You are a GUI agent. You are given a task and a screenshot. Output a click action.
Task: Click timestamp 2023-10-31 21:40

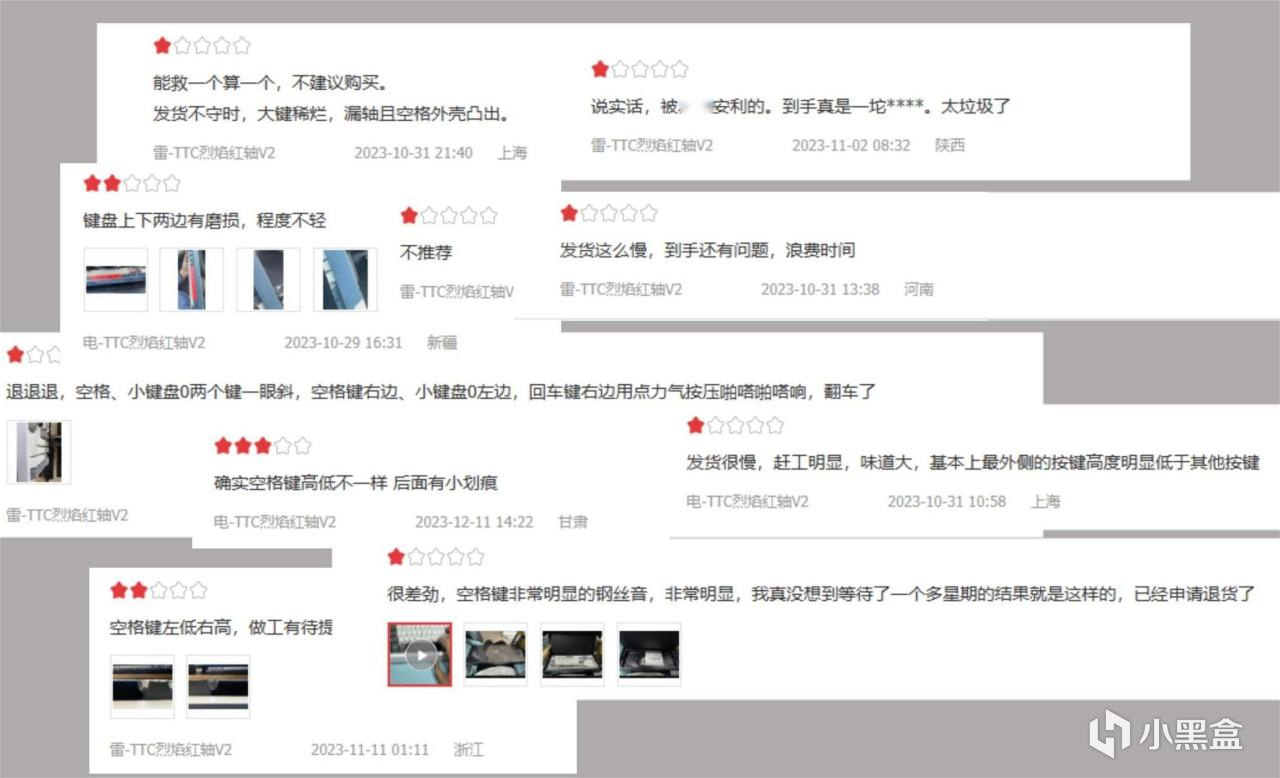tap(413, 153)
